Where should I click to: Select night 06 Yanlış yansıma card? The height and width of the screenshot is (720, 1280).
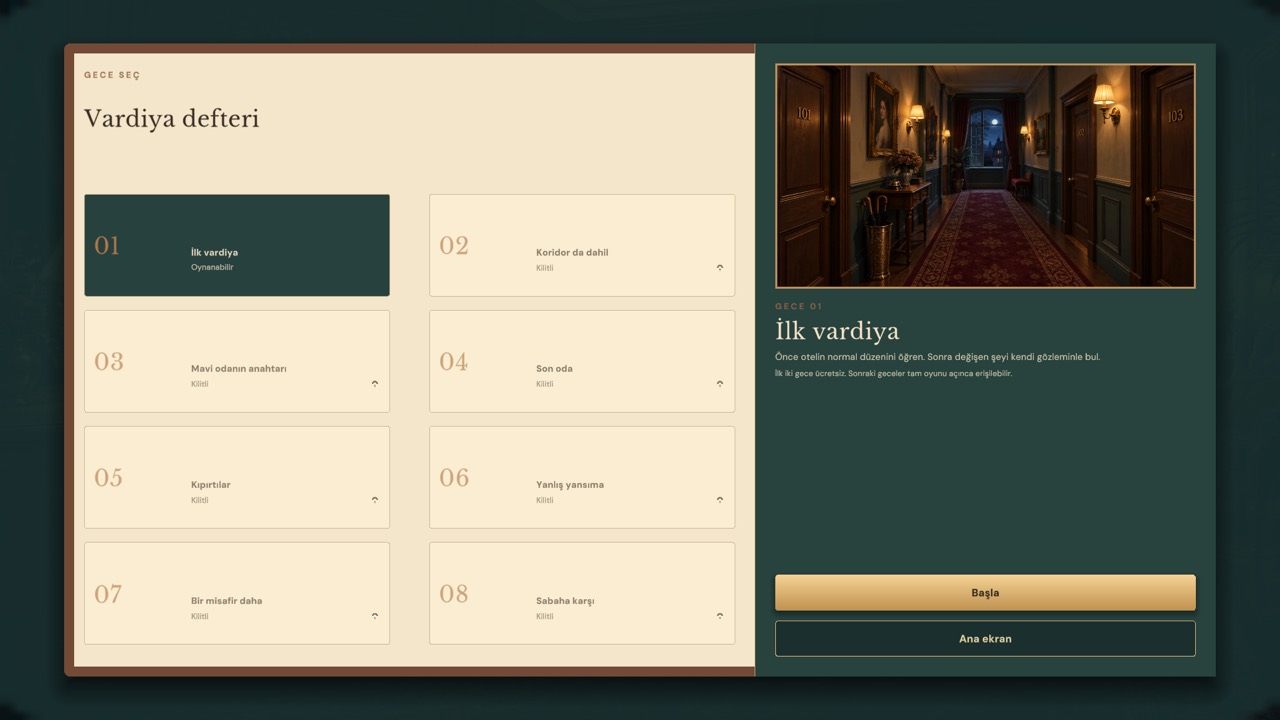[x=582, y=477]
